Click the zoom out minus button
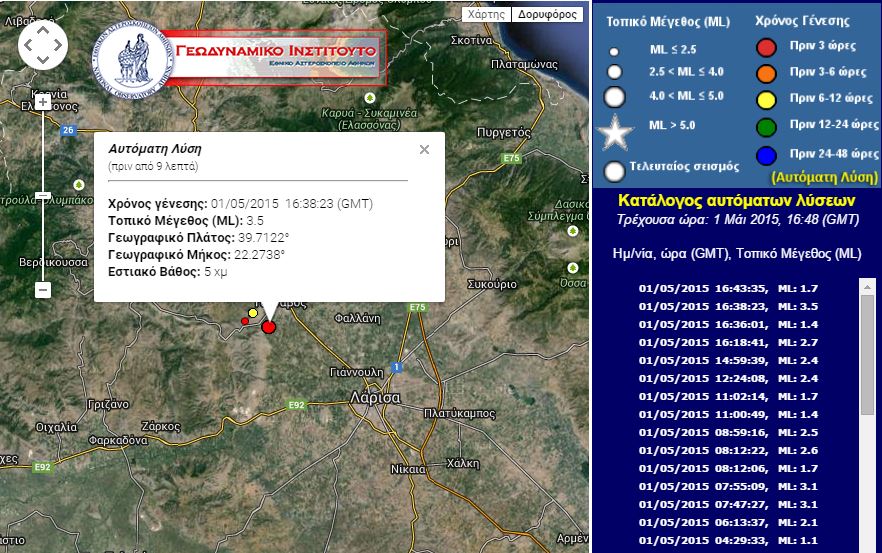Screen dimensions: 882x553 coord(42,290)
